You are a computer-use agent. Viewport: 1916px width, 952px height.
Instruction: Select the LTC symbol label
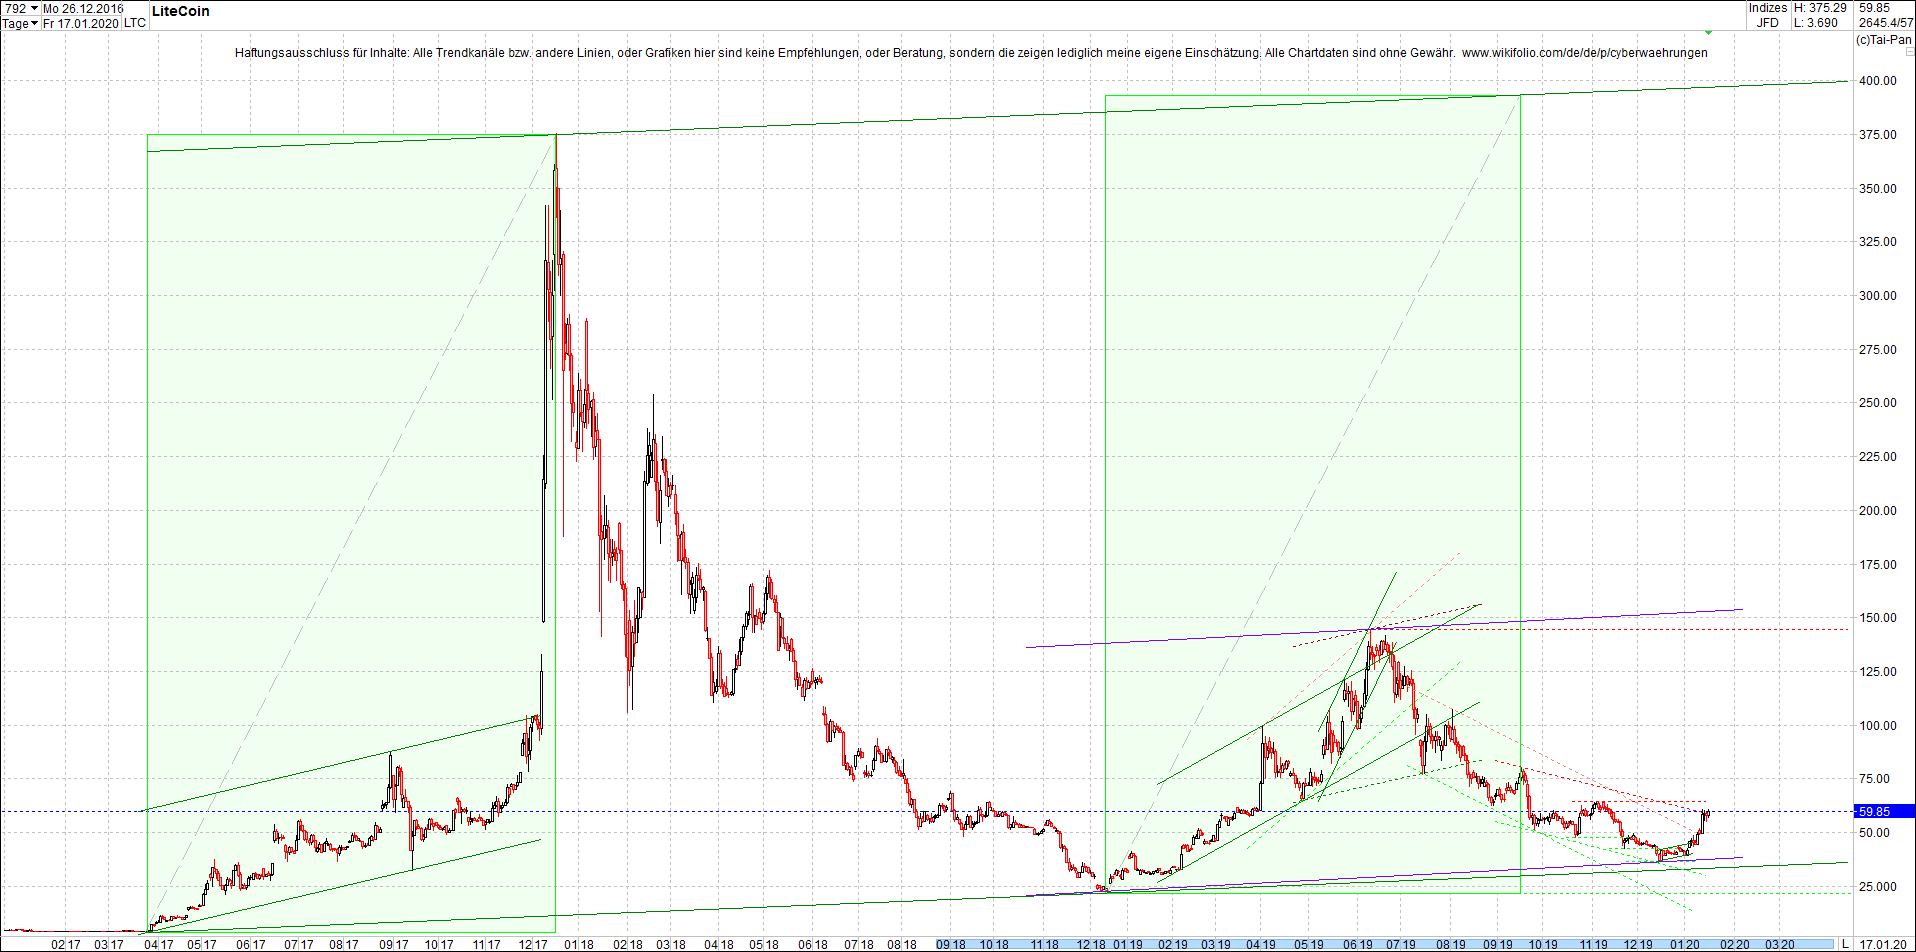coord(135,23)
